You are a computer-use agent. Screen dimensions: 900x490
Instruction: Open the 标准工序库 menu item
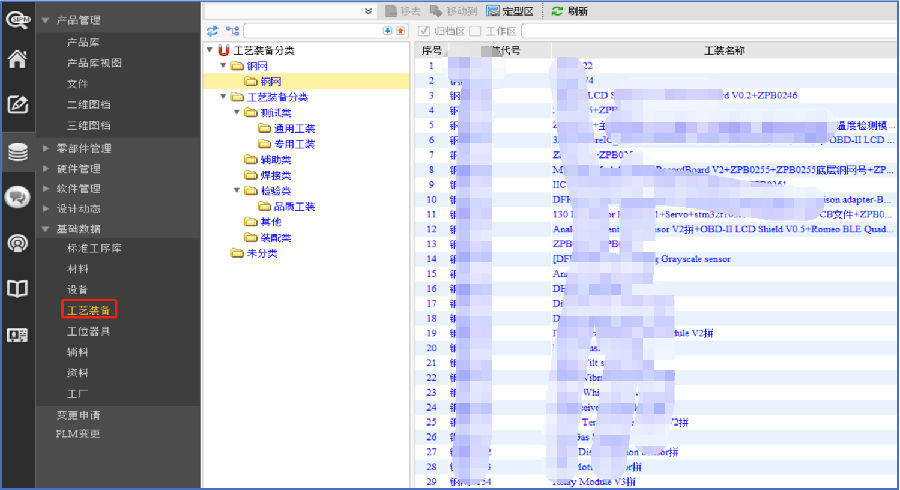coord(94,248)
